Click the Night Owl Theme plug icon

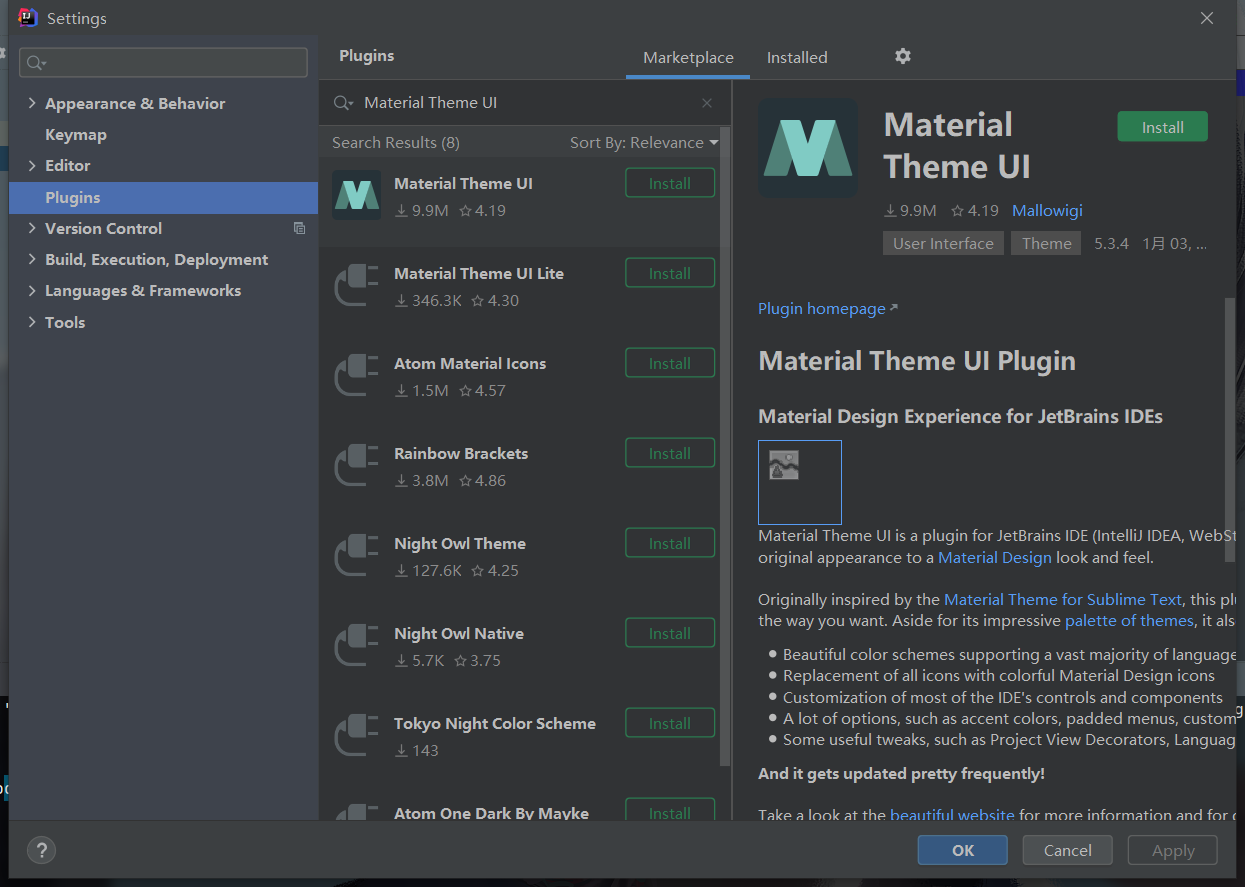click(x=356, y=555)
